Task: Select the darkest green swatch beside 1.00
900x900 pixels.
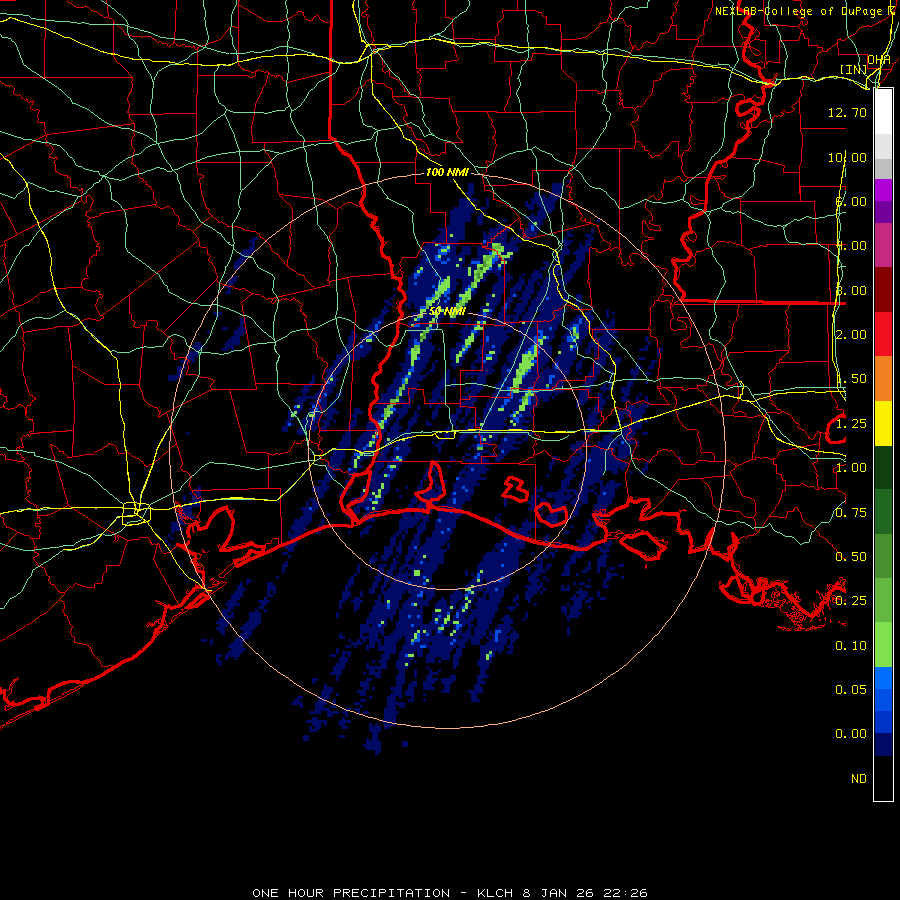Action: coord(883,467)
